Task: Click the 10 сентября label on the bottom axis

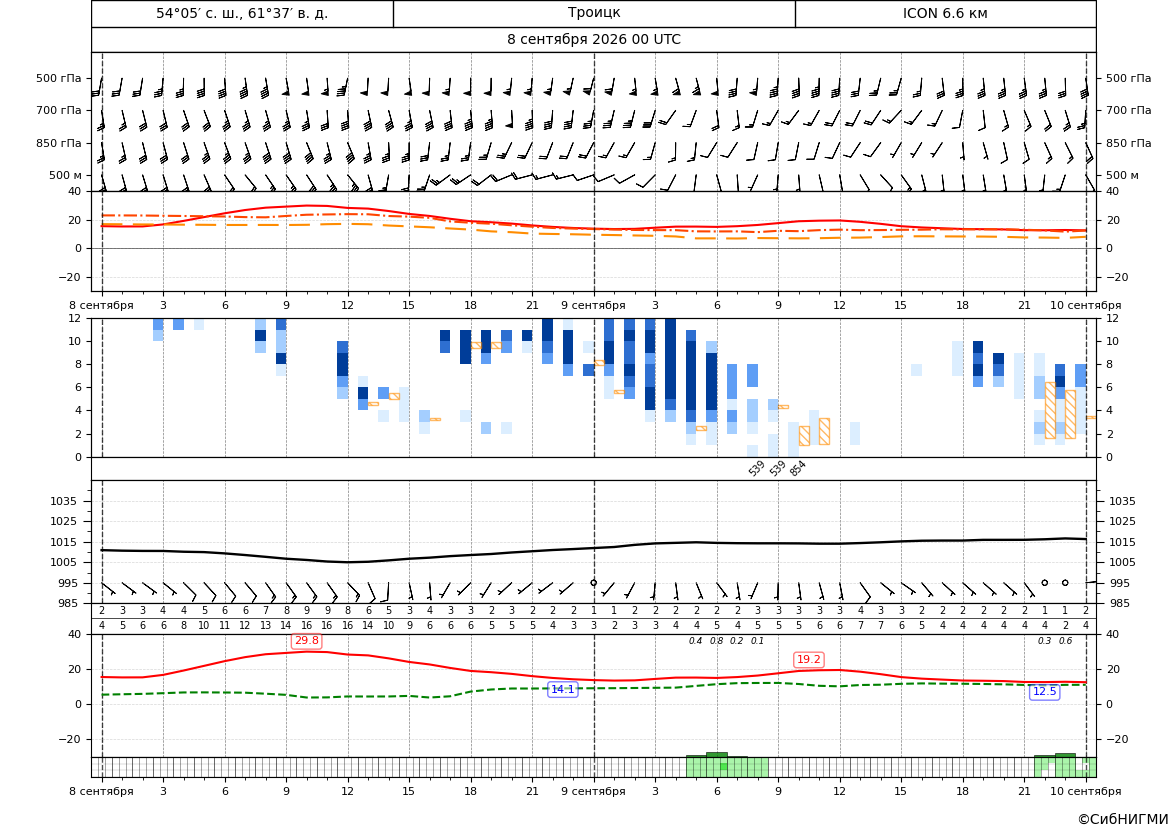Action: [1086, 791]
